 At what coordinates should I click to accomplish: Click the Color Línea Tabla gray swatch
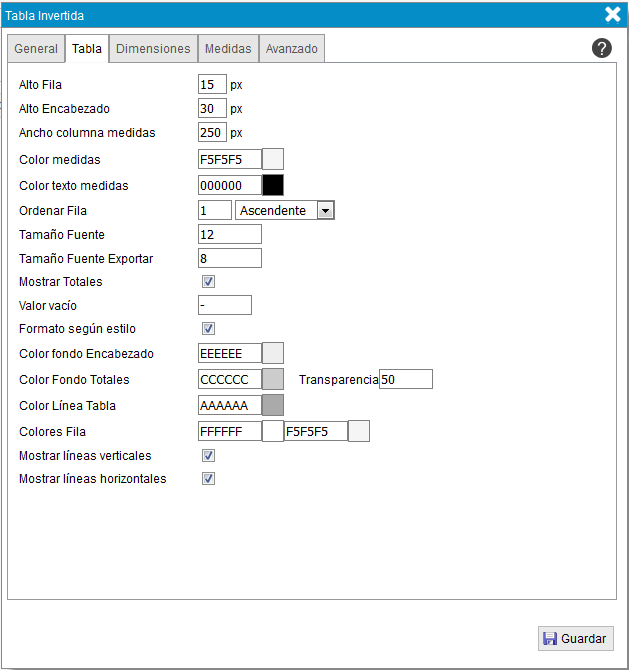click(x=273, y=405)
